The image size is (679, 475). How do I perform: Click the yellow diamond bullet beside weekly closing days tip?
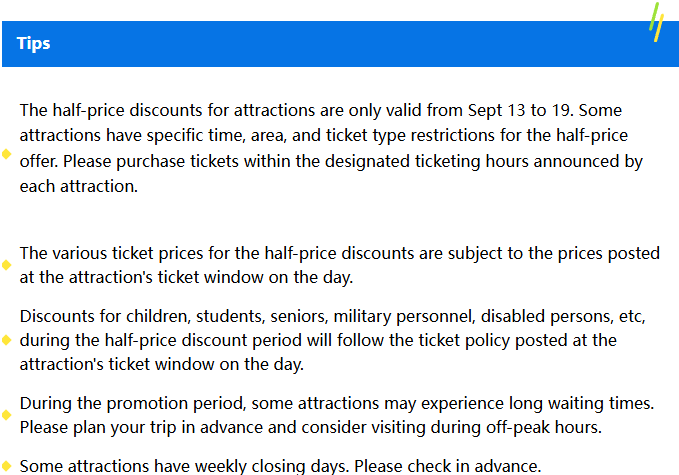point(6,466)
